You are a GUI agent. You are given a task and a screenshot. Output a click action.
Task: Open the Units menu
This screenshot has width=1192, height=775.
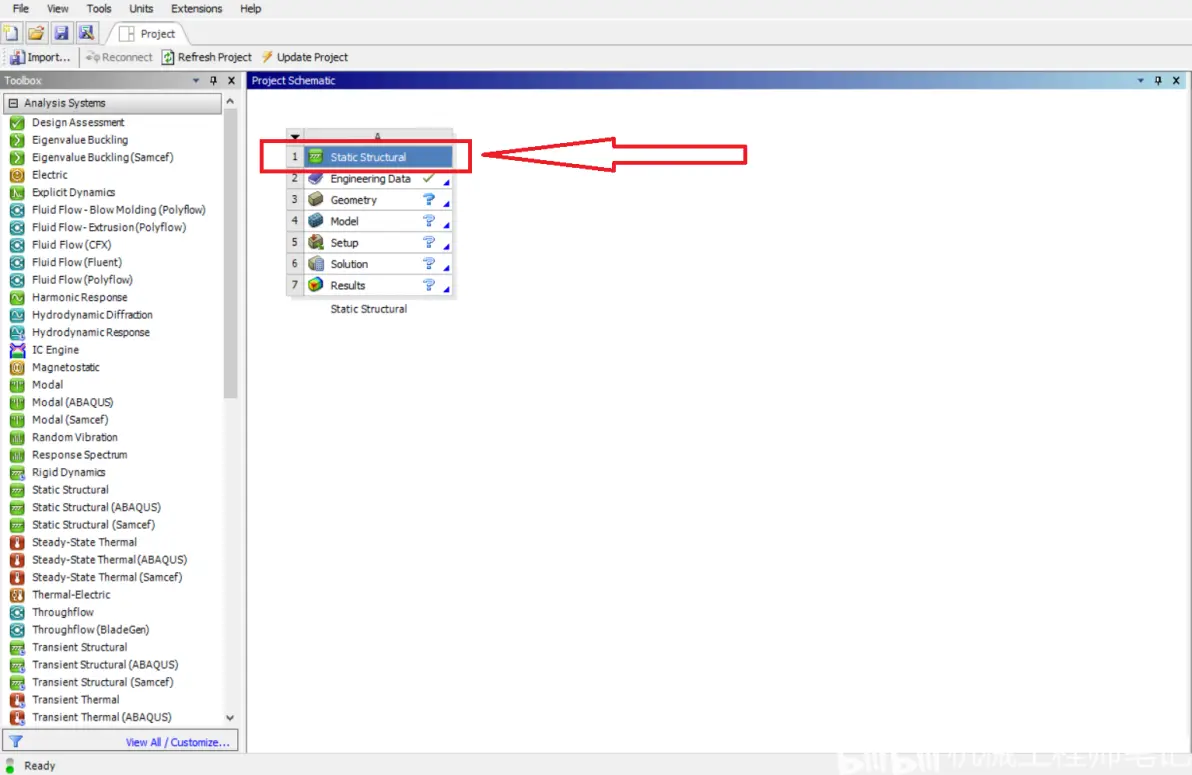[141, 8]
